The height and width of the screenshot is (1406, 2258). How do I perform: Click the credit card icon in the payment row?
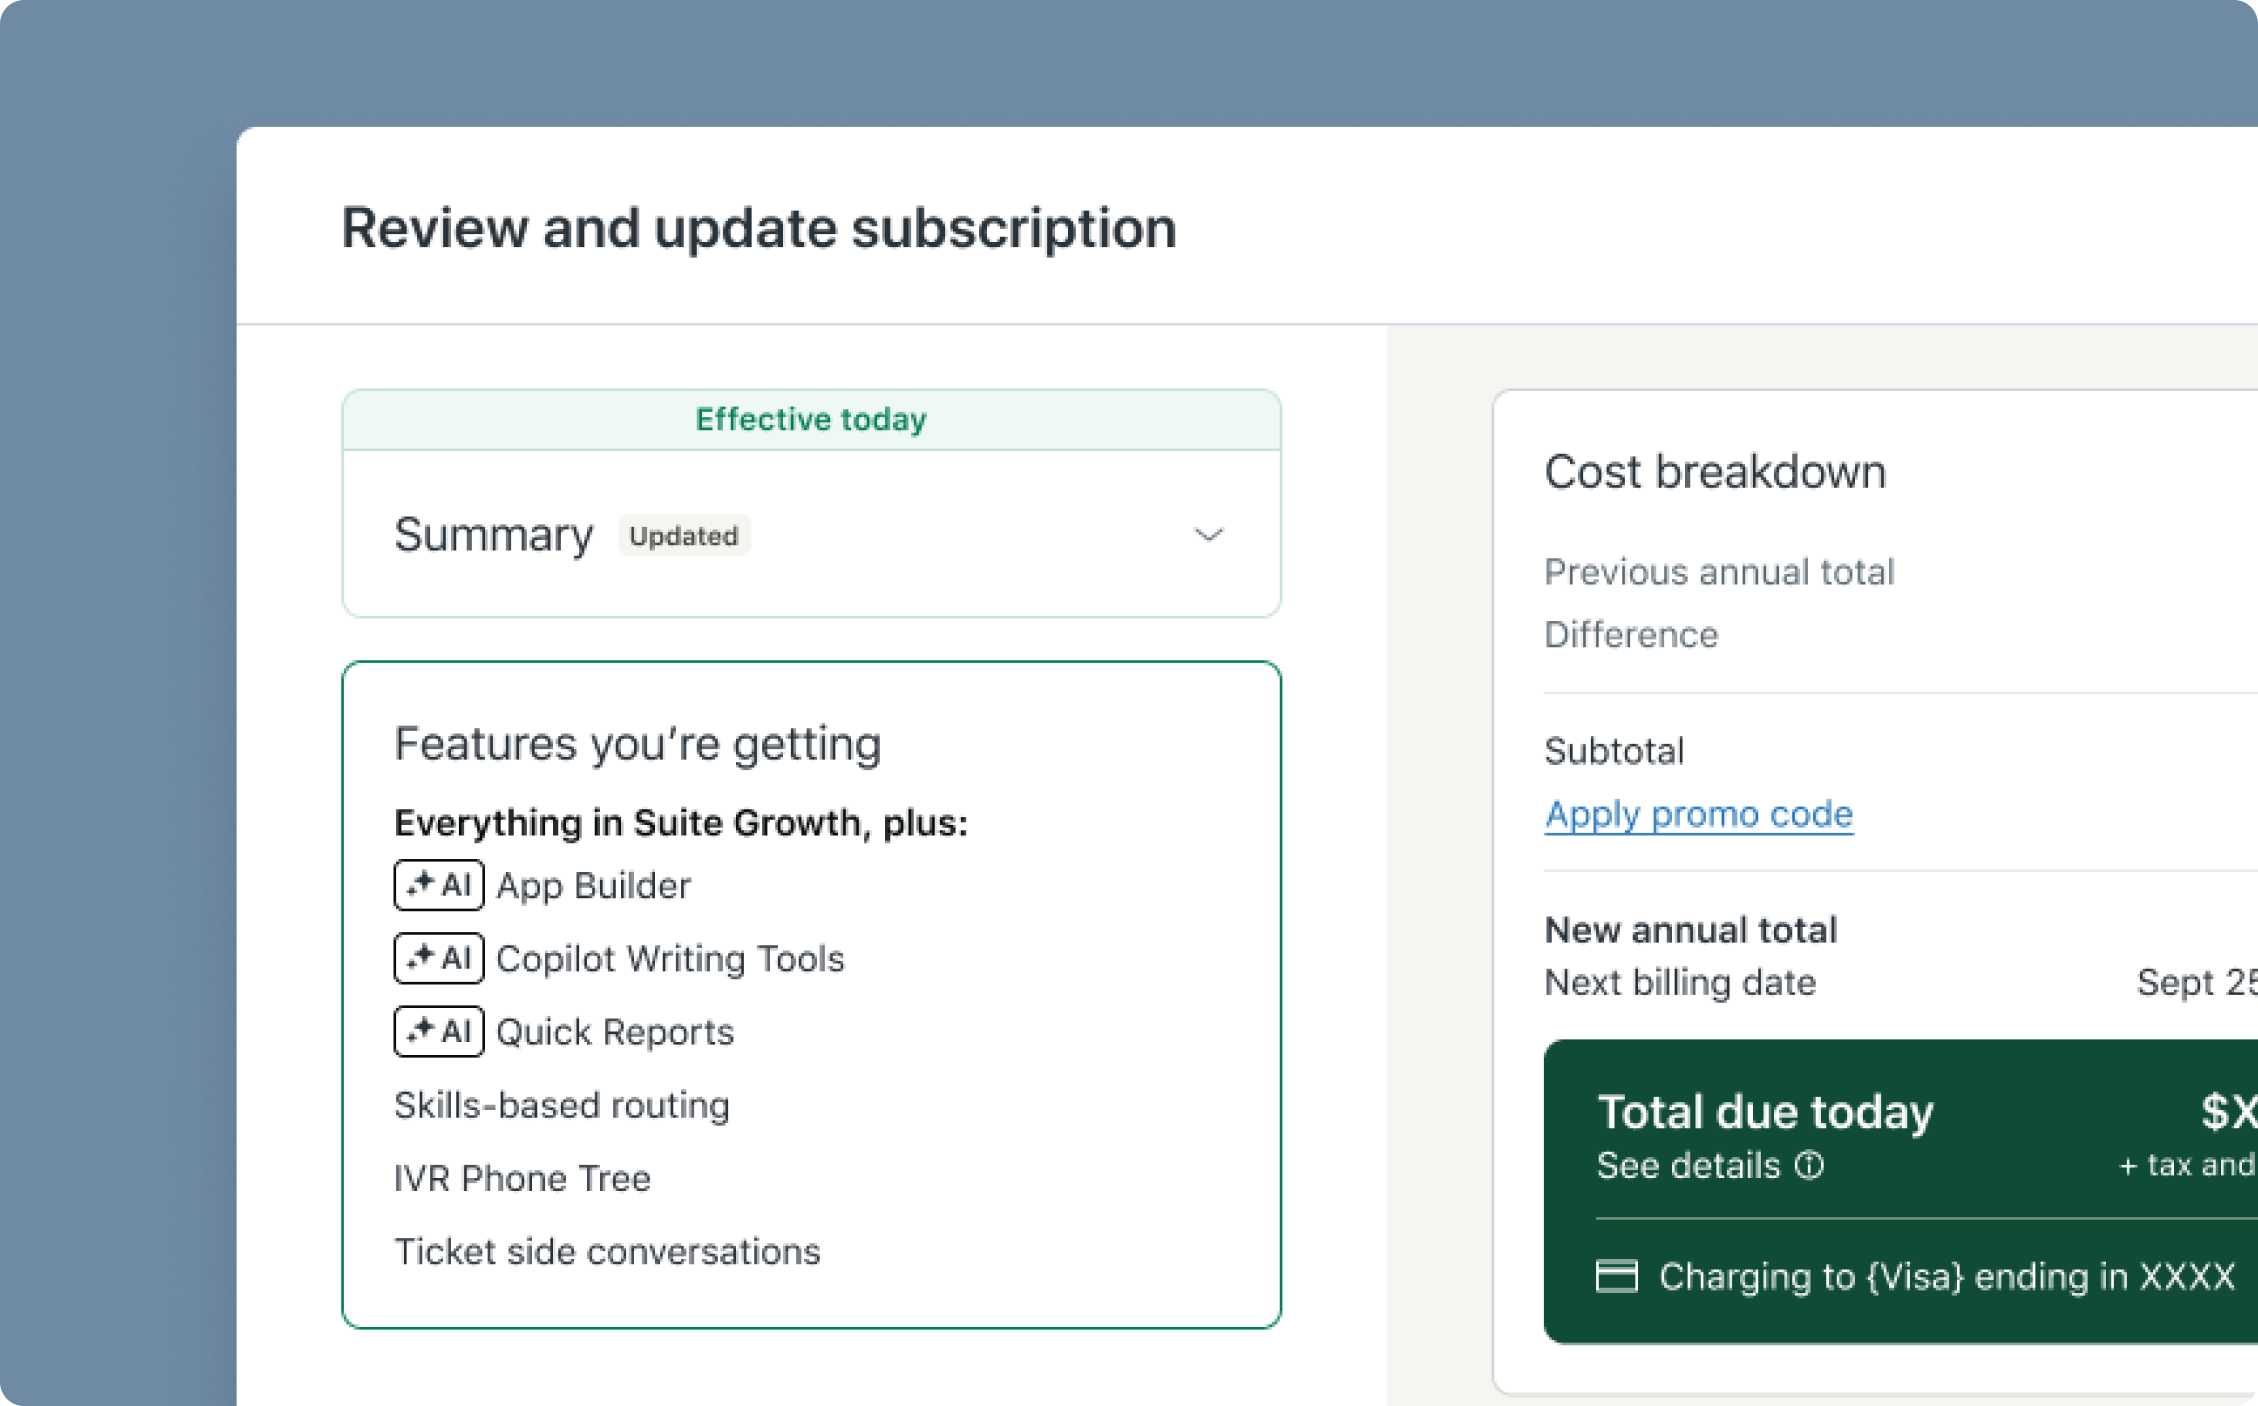click(x=1617, y=1276)
